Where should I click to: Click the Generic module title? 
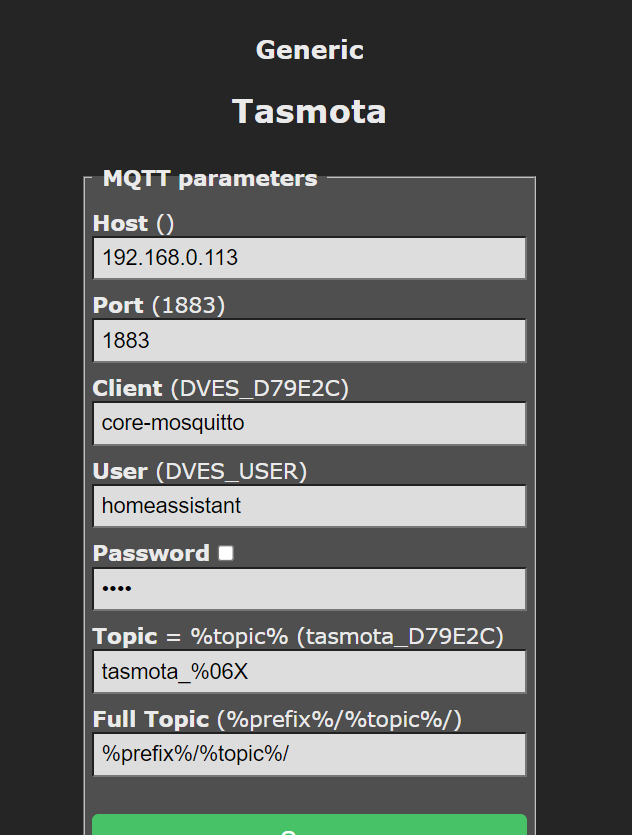(x=310, y=50)
